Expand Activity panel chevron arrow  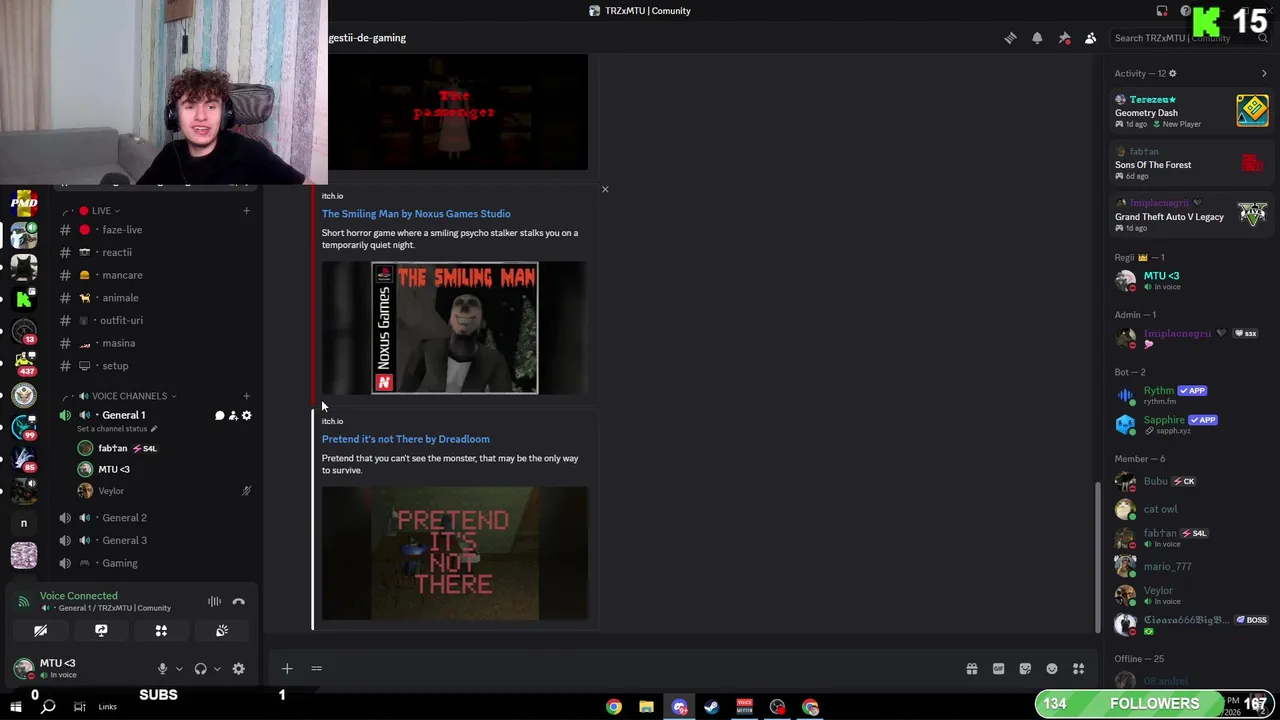pos(1264,73)
